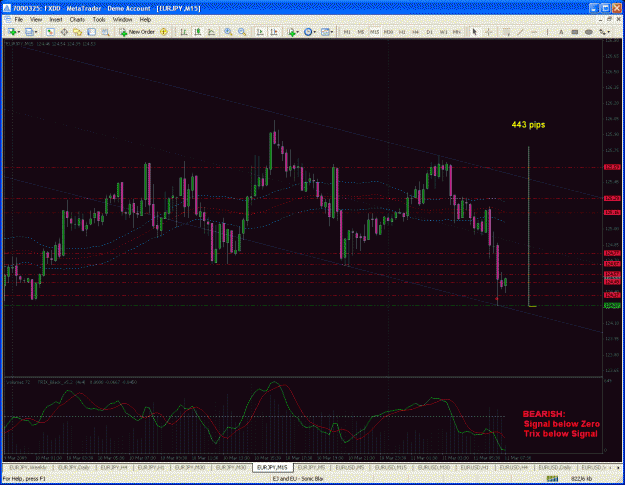The height and width of the screenshot is (485, 625).
Task: Switch chart display to Line chart
Action: point(211,32)
